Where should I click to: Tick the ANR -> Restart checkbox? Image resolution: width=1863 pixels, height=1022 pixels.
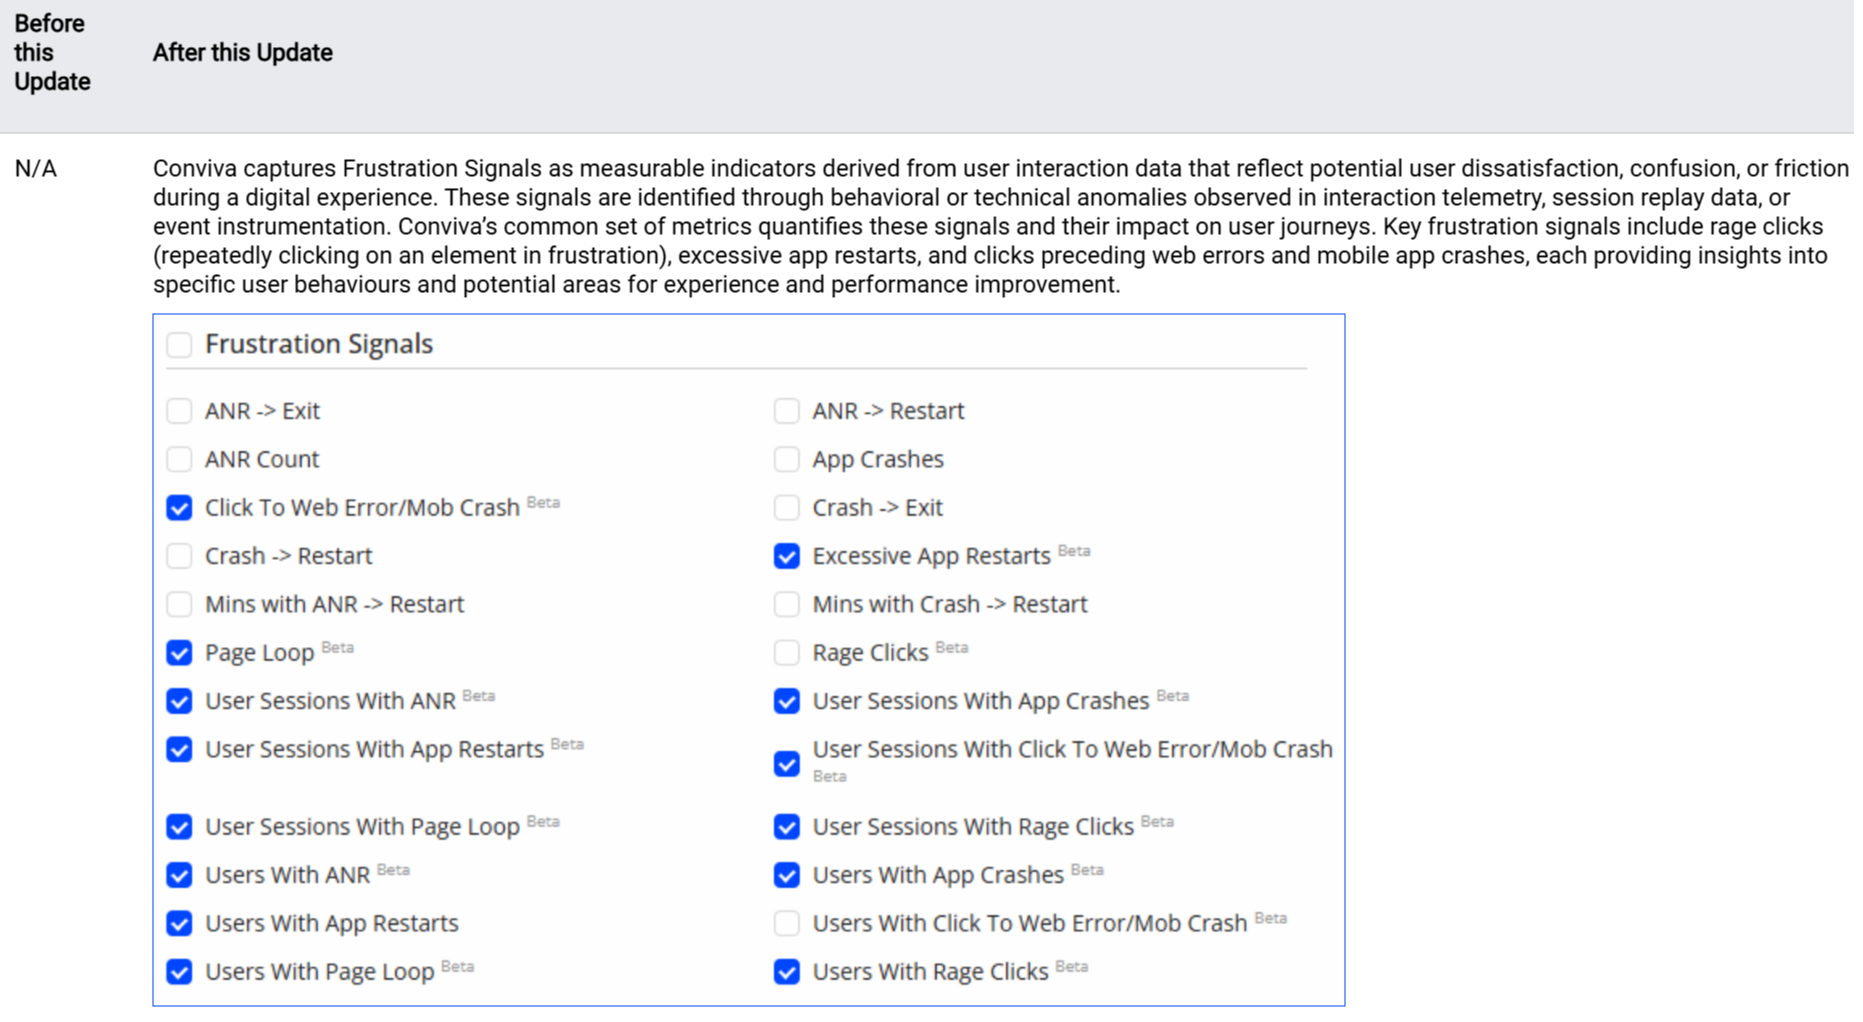(786, 411)
